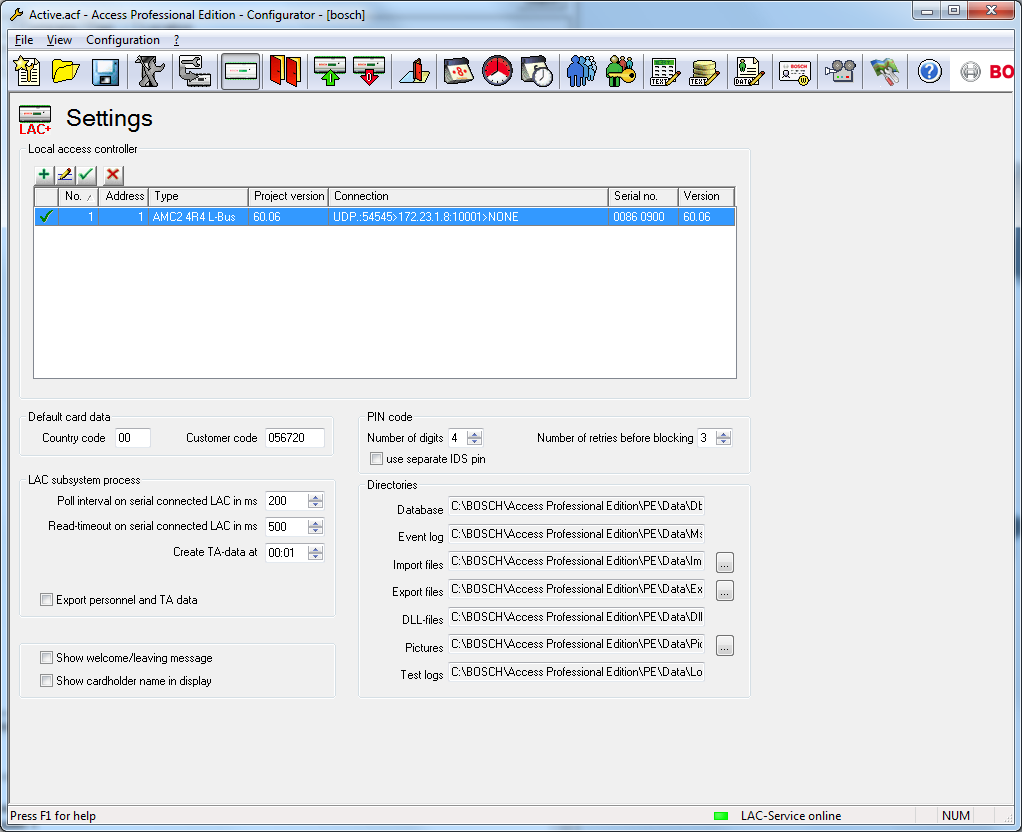Click the general settings tools icon
The height and width of the screenshot is (832, 1023).
149,71
